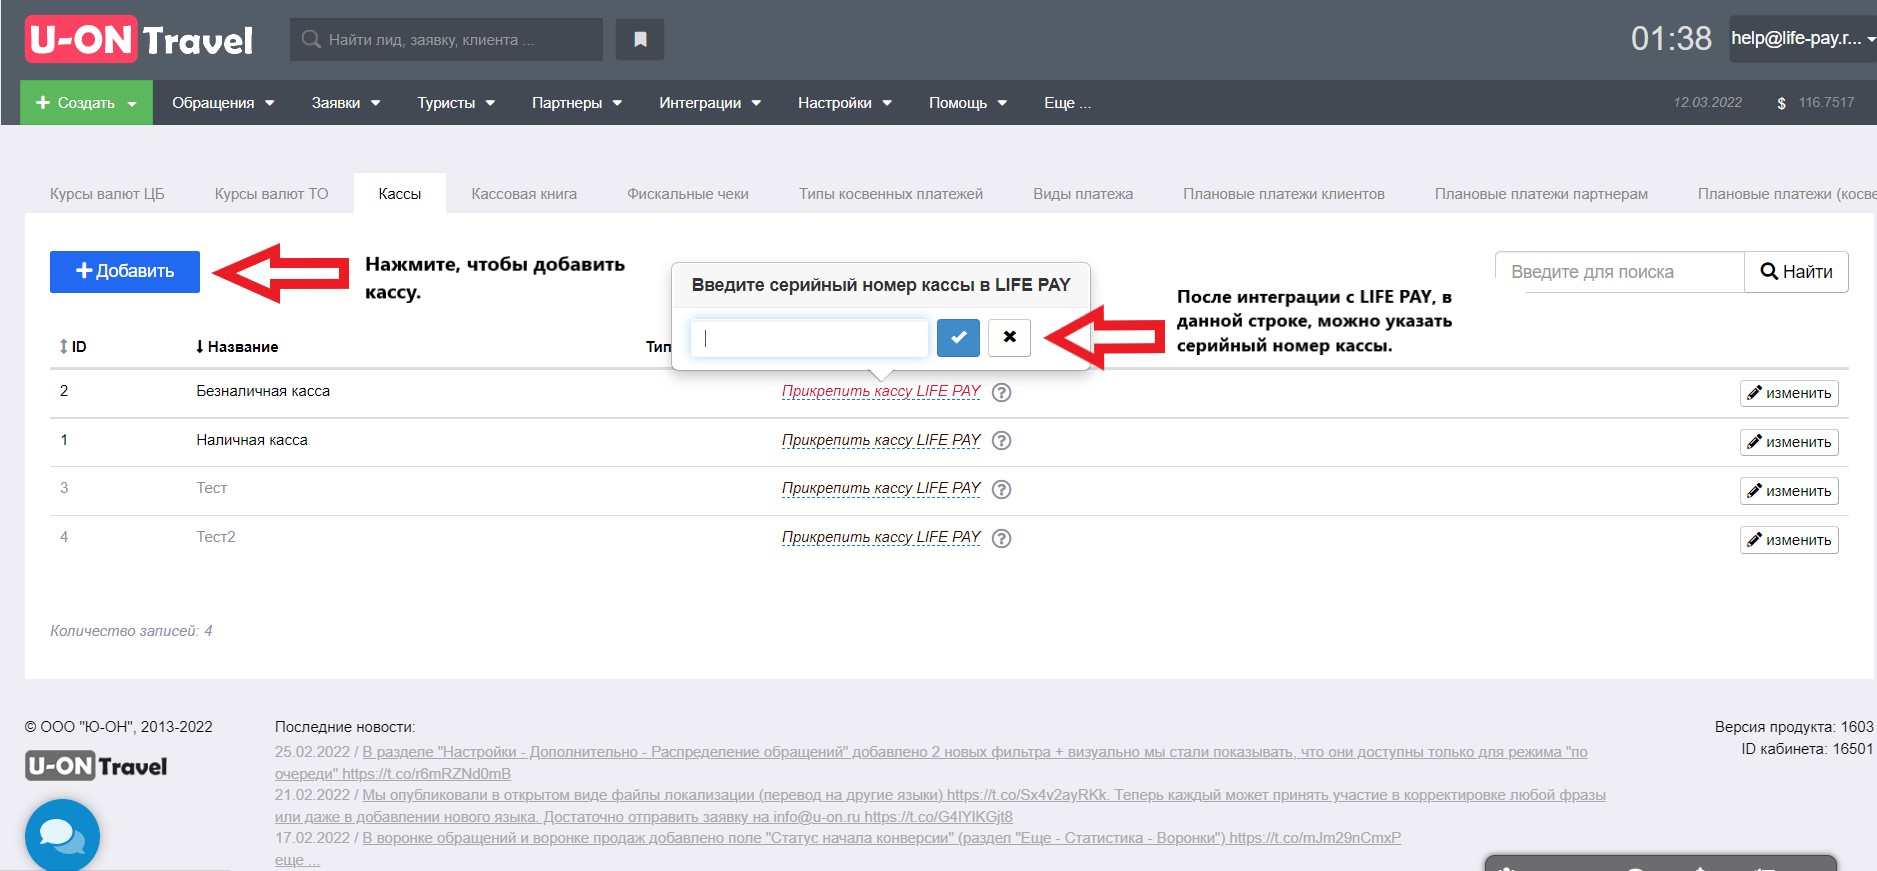Click Прикрепить кассу LIFE PAY for Тест2

point(881,537)
